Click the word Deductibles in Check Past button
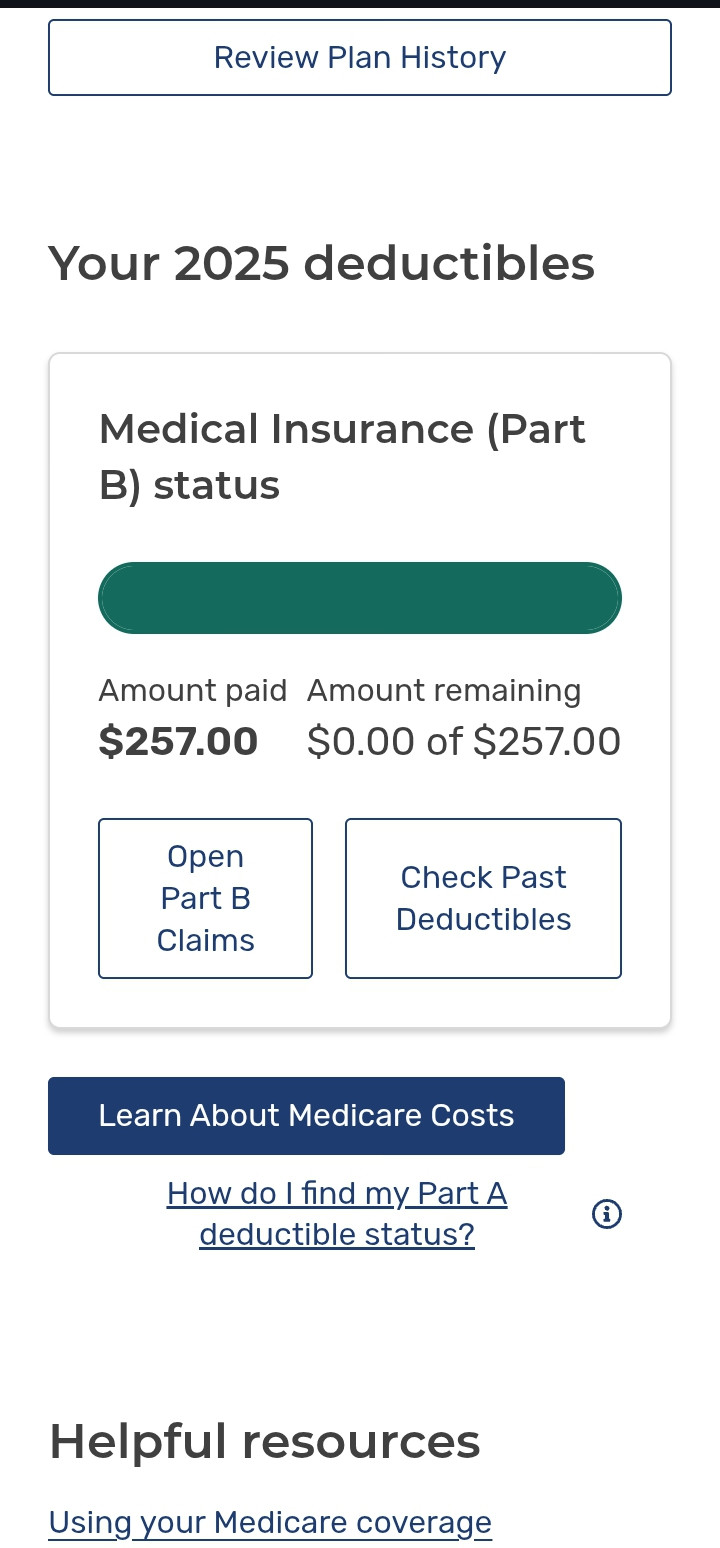Screen dimensions: 720x1548 483,920
